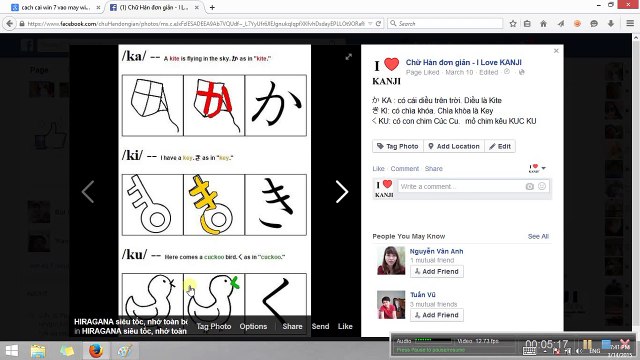Show the next photo with right arrow

pos(342,191)
